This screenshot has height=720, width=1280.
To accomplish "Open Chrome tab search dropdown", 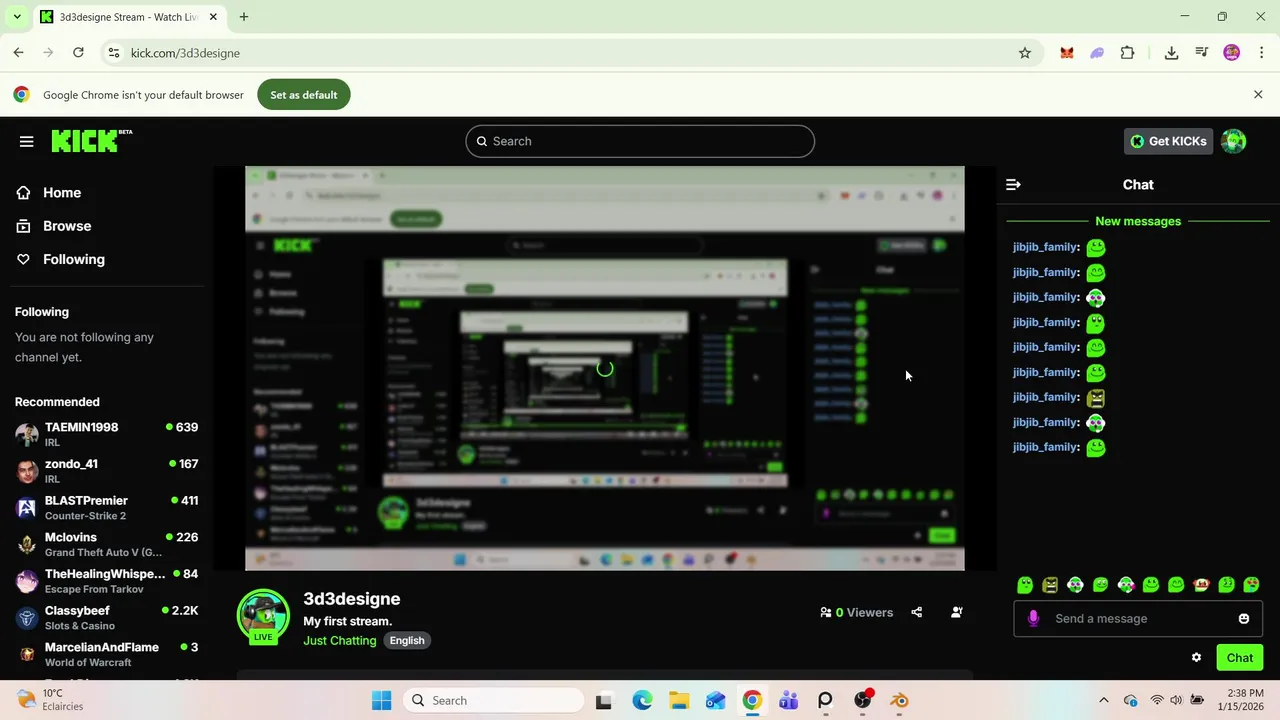I will pyautogui.click(x=17, y=17).
